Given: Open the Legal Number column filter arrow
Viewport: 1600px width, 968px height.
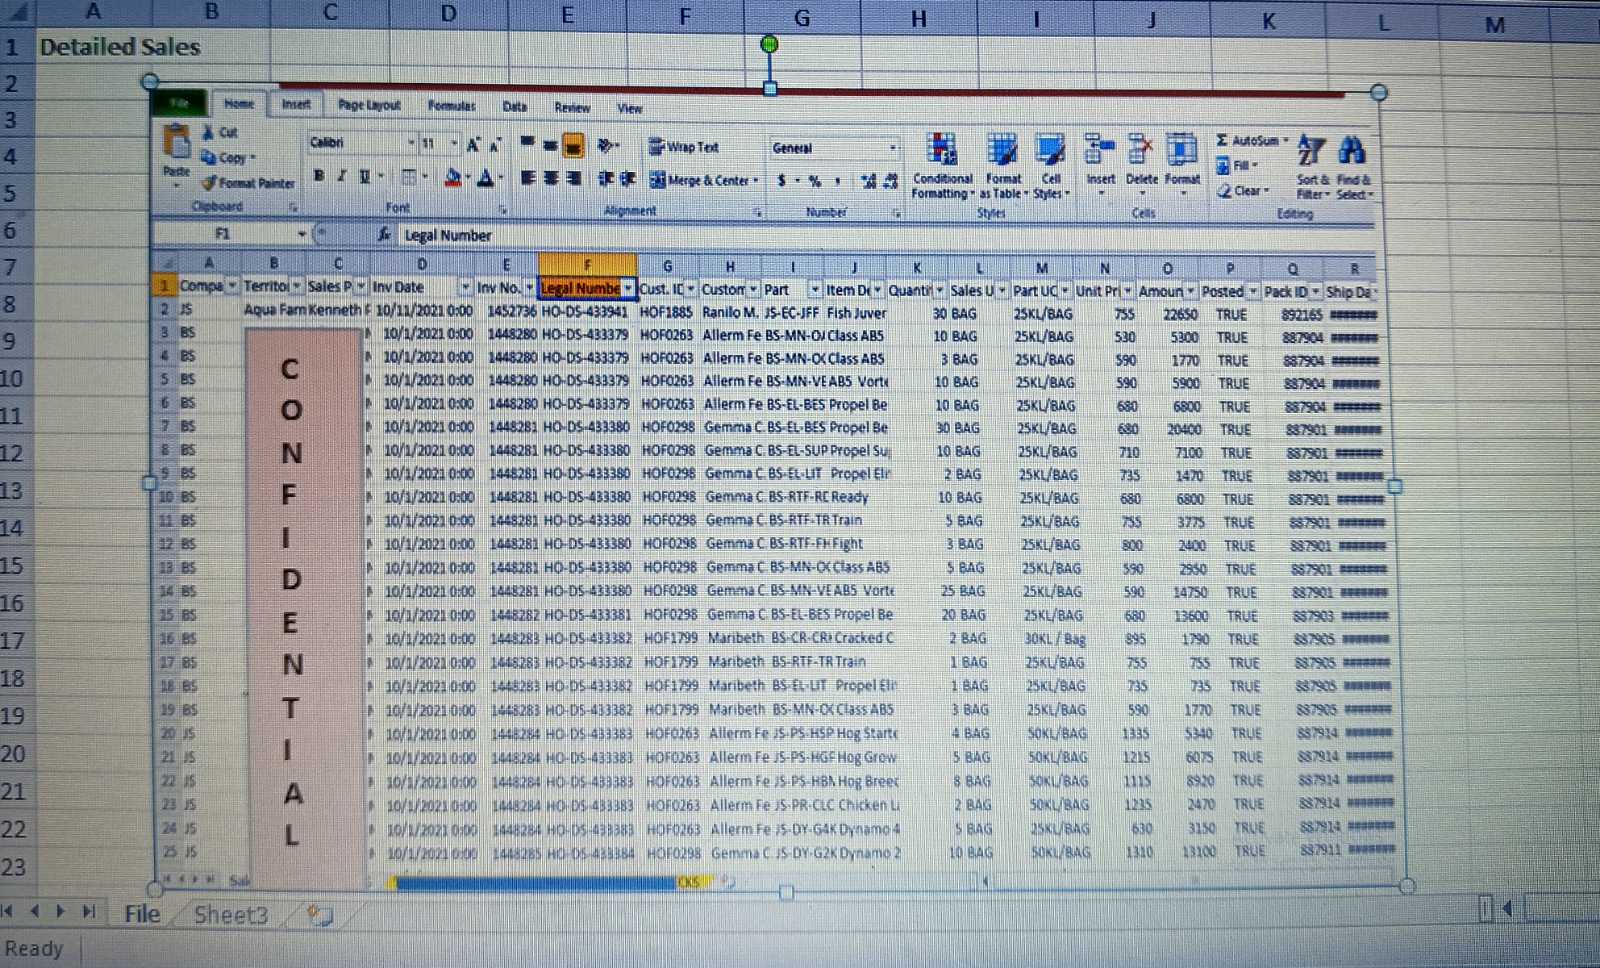Looking at the screenshot, I should [x=628, y=289].
